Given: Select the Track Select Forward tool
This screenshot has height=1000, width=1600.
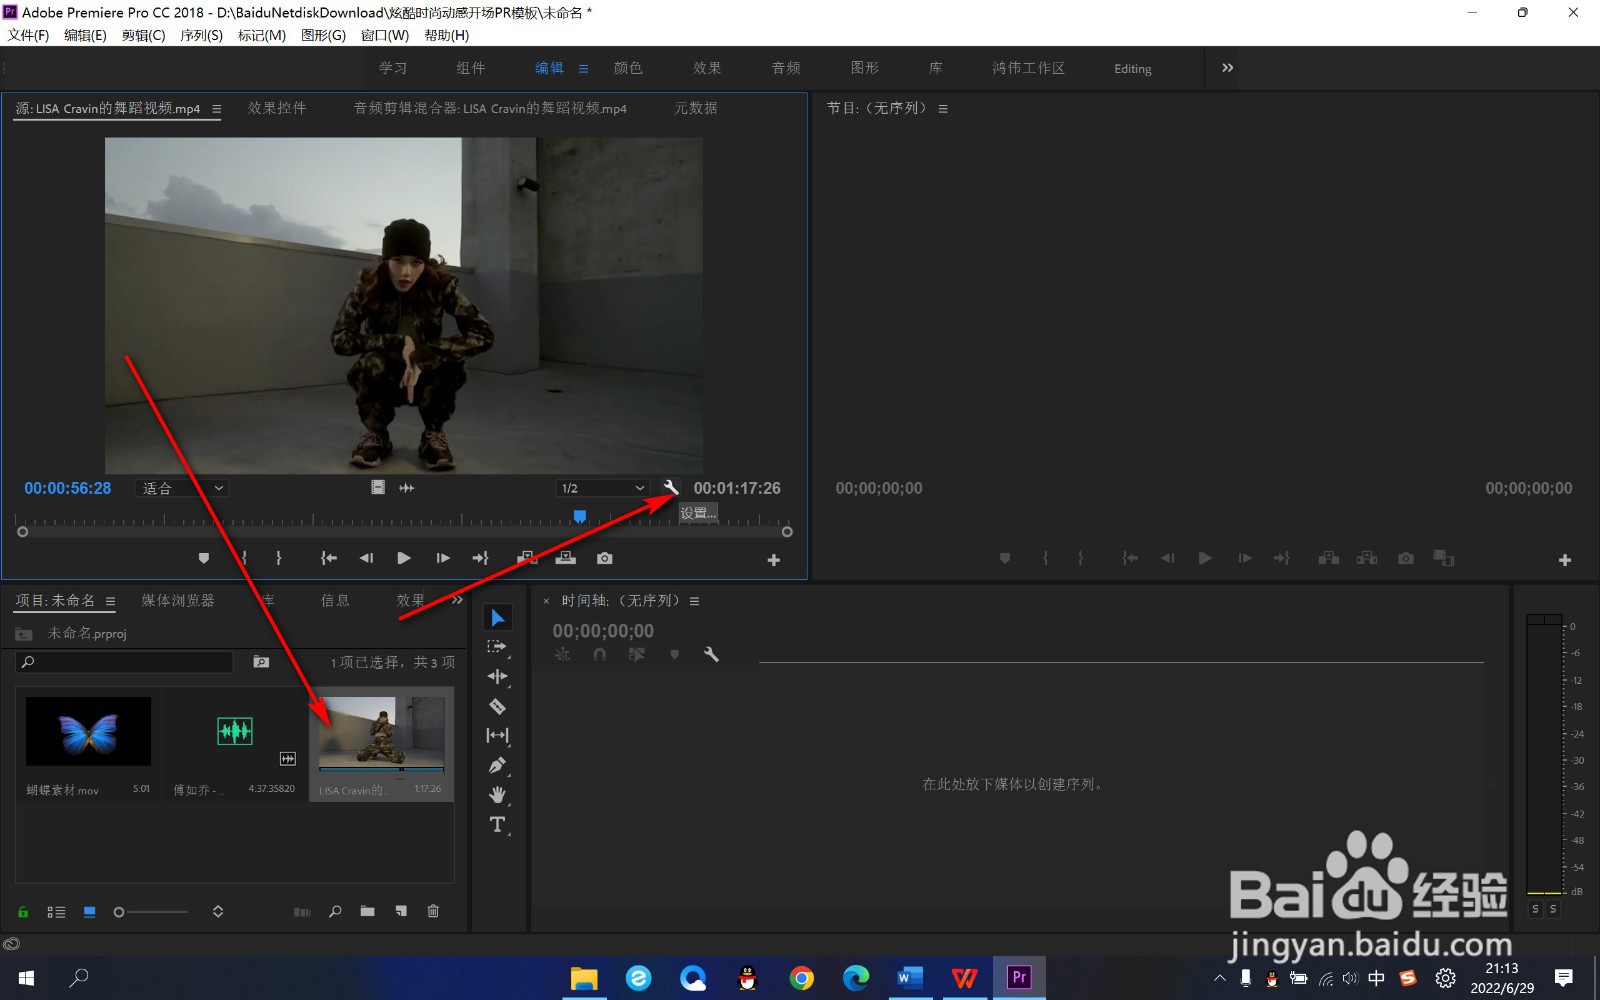Looking at the screenshot, I should [x=497, y=647].
